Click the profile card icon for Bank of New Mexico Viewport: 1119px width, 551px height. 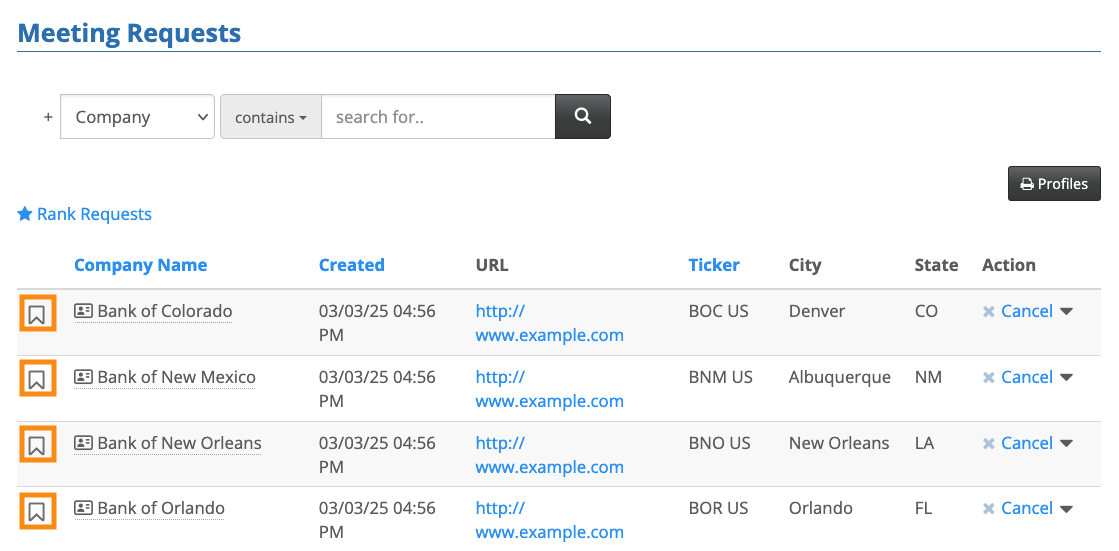click(84, 377)
